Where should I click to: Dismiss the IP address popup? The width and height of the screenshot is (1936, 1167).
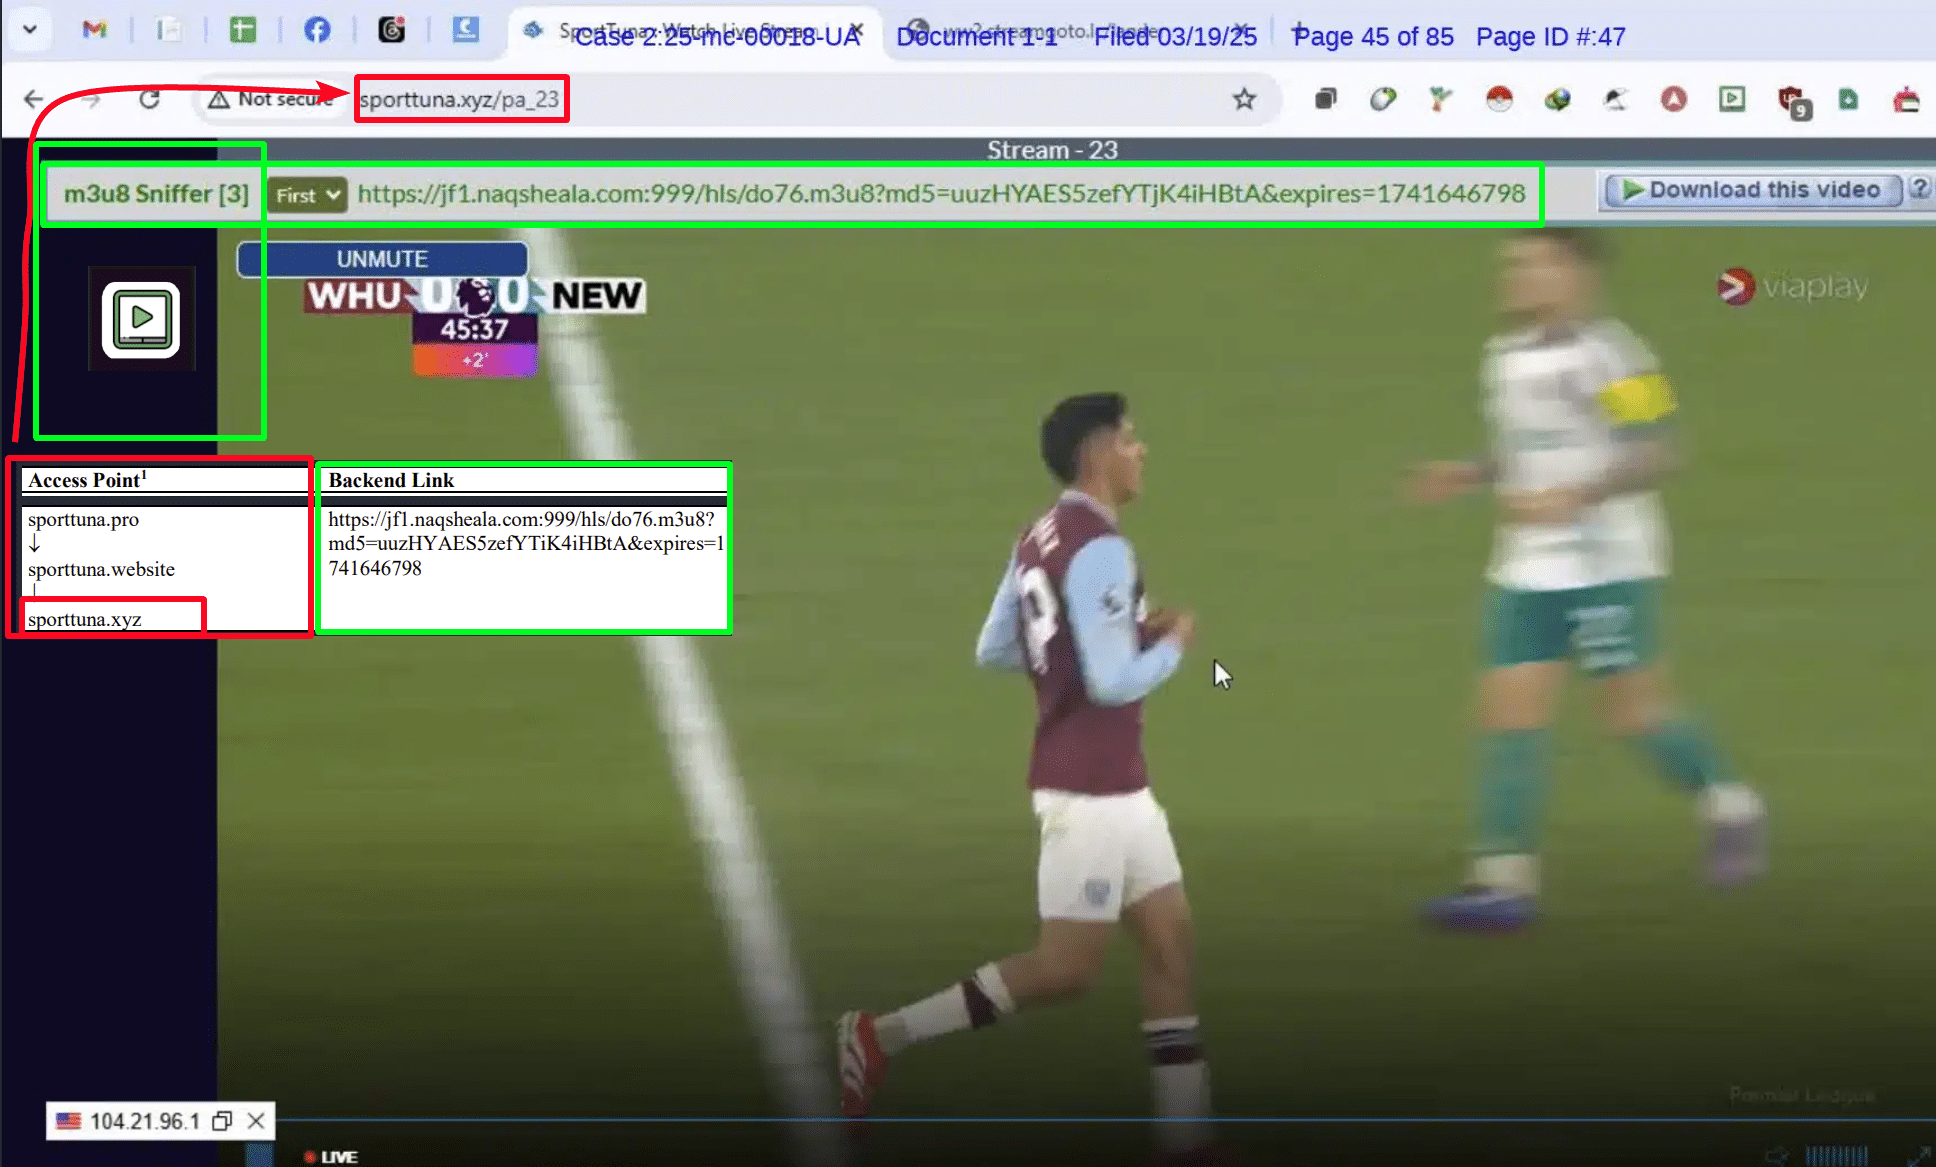(256, 1121)
